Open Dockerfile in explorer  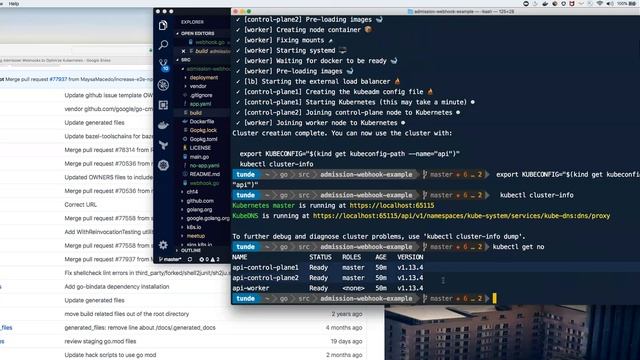coord(202,121)
